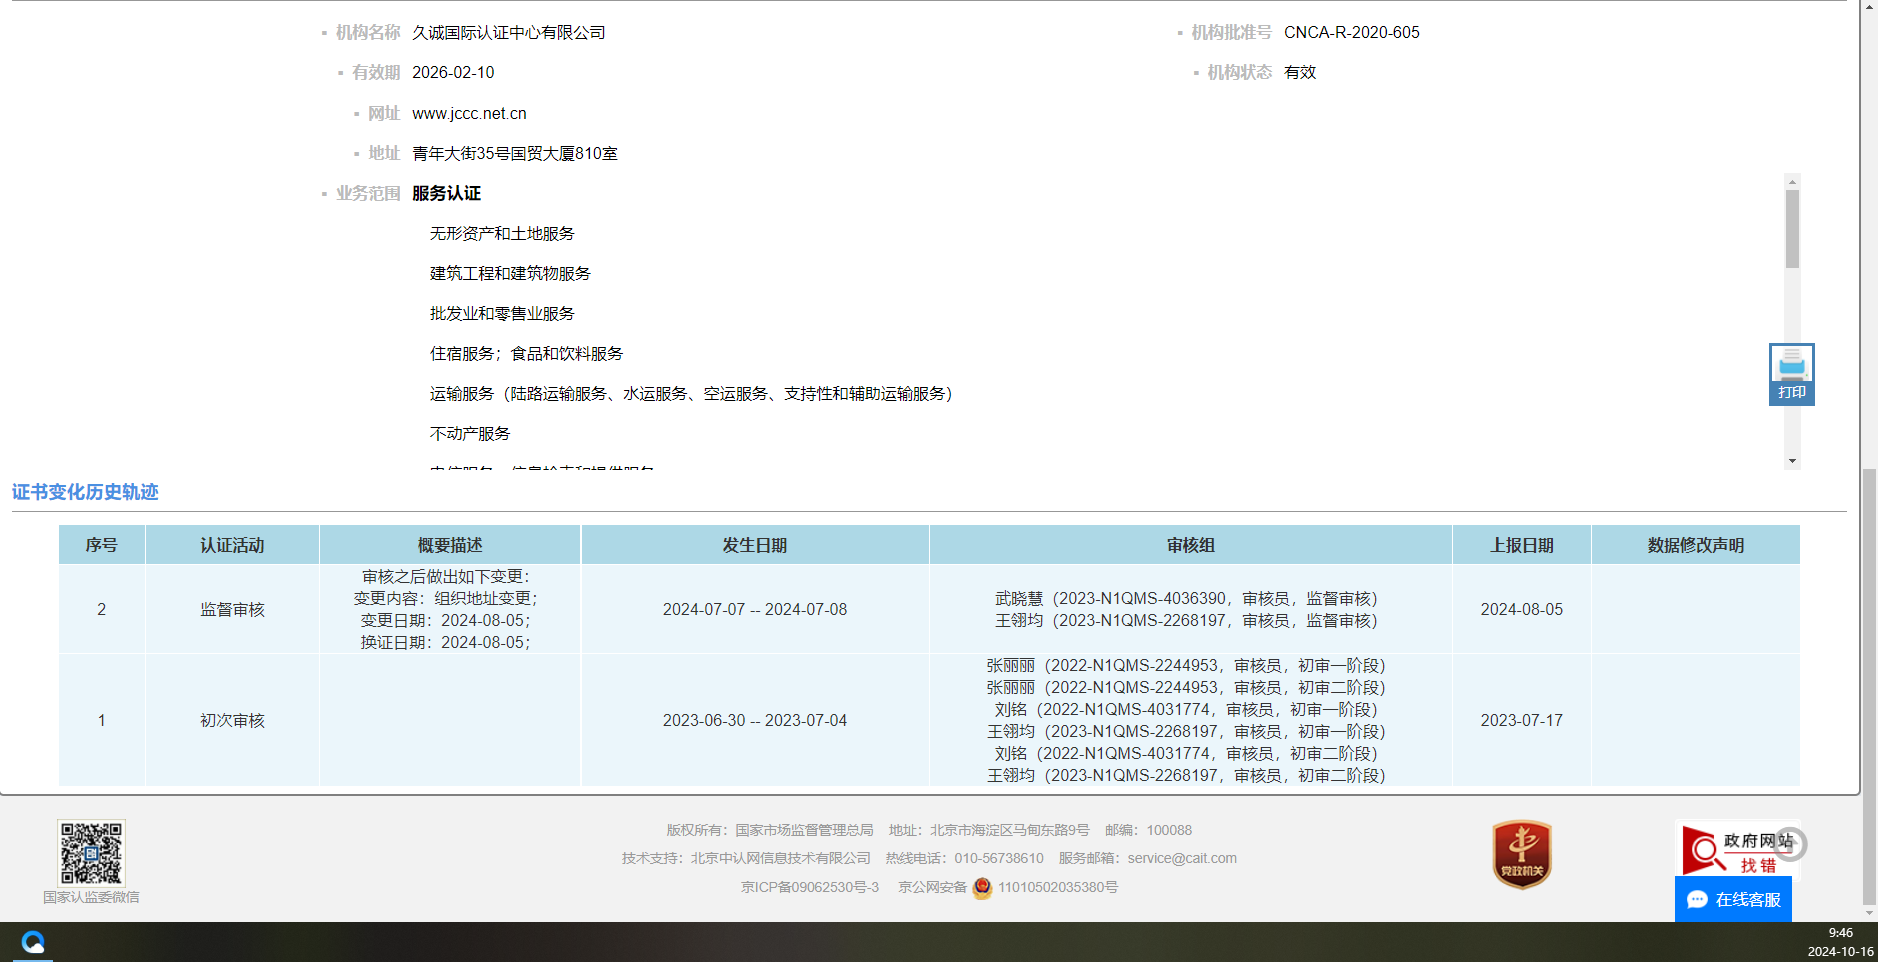Click the 无形资产和土地服务 scope item
Viewport: 1878px width, 962px height.
(x=502, y=233)
